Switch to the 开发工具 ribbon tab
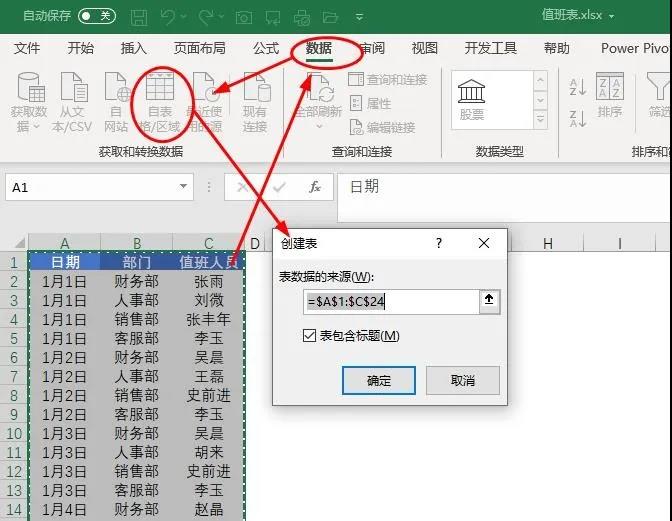The width and height of the screenshot is (672, 521). coord(491,48)
